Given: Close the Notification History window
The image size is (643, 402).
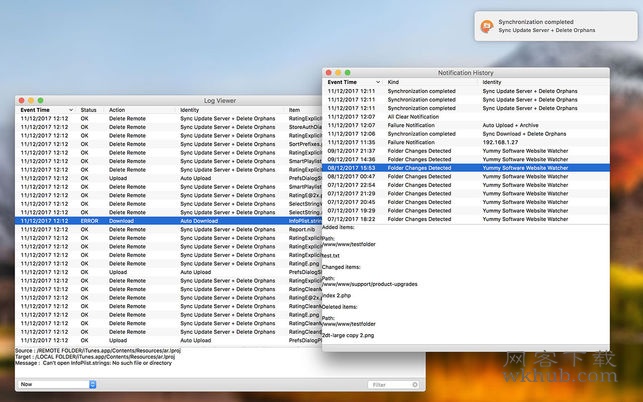Looking at the screenshot, I should (x=328, y=73).
